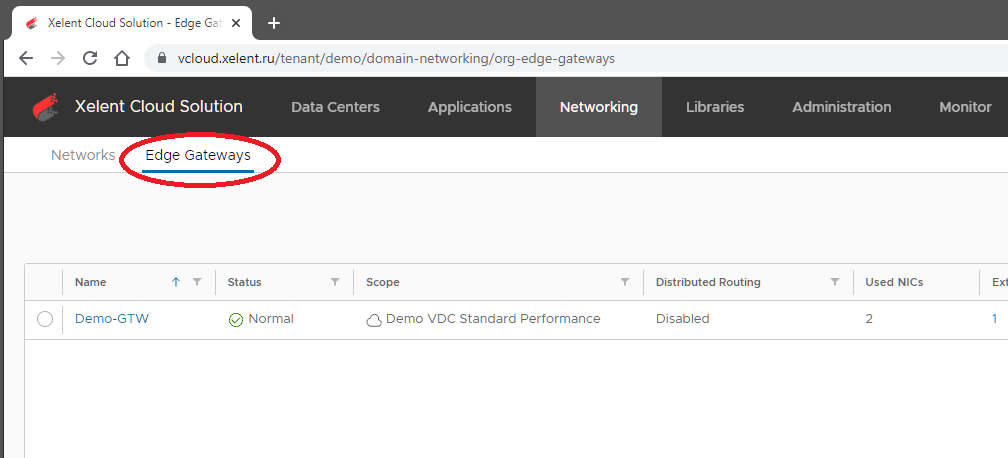This screenshot has height=458, width=1008.
Task: Click the Disabled distributed routing cell
Action: coord(683,318)
